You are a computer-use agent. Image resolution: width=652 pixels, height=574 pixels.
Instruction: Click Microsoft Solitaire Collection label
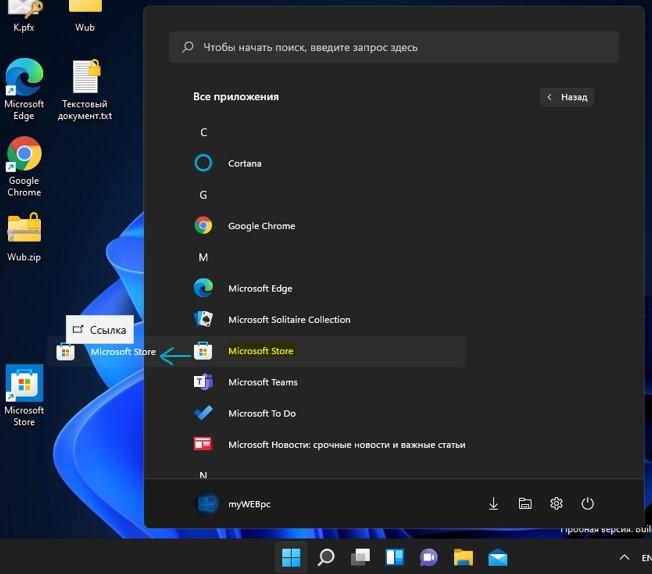tap(289, 319)
